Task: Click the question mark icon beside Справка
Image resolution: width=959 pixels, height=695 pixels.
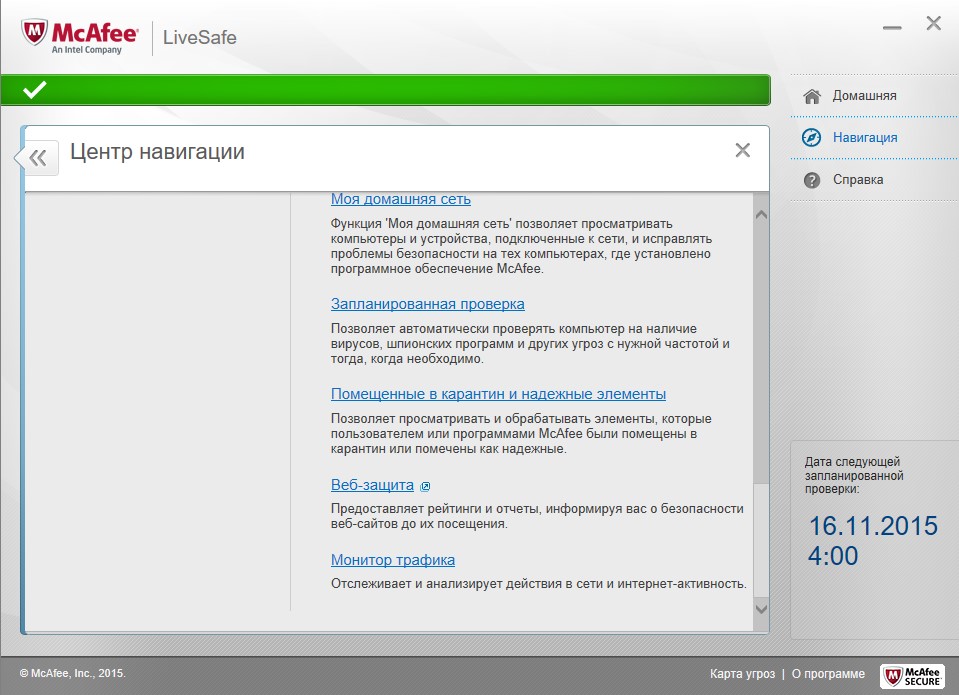Action: (x=812, y=180)
